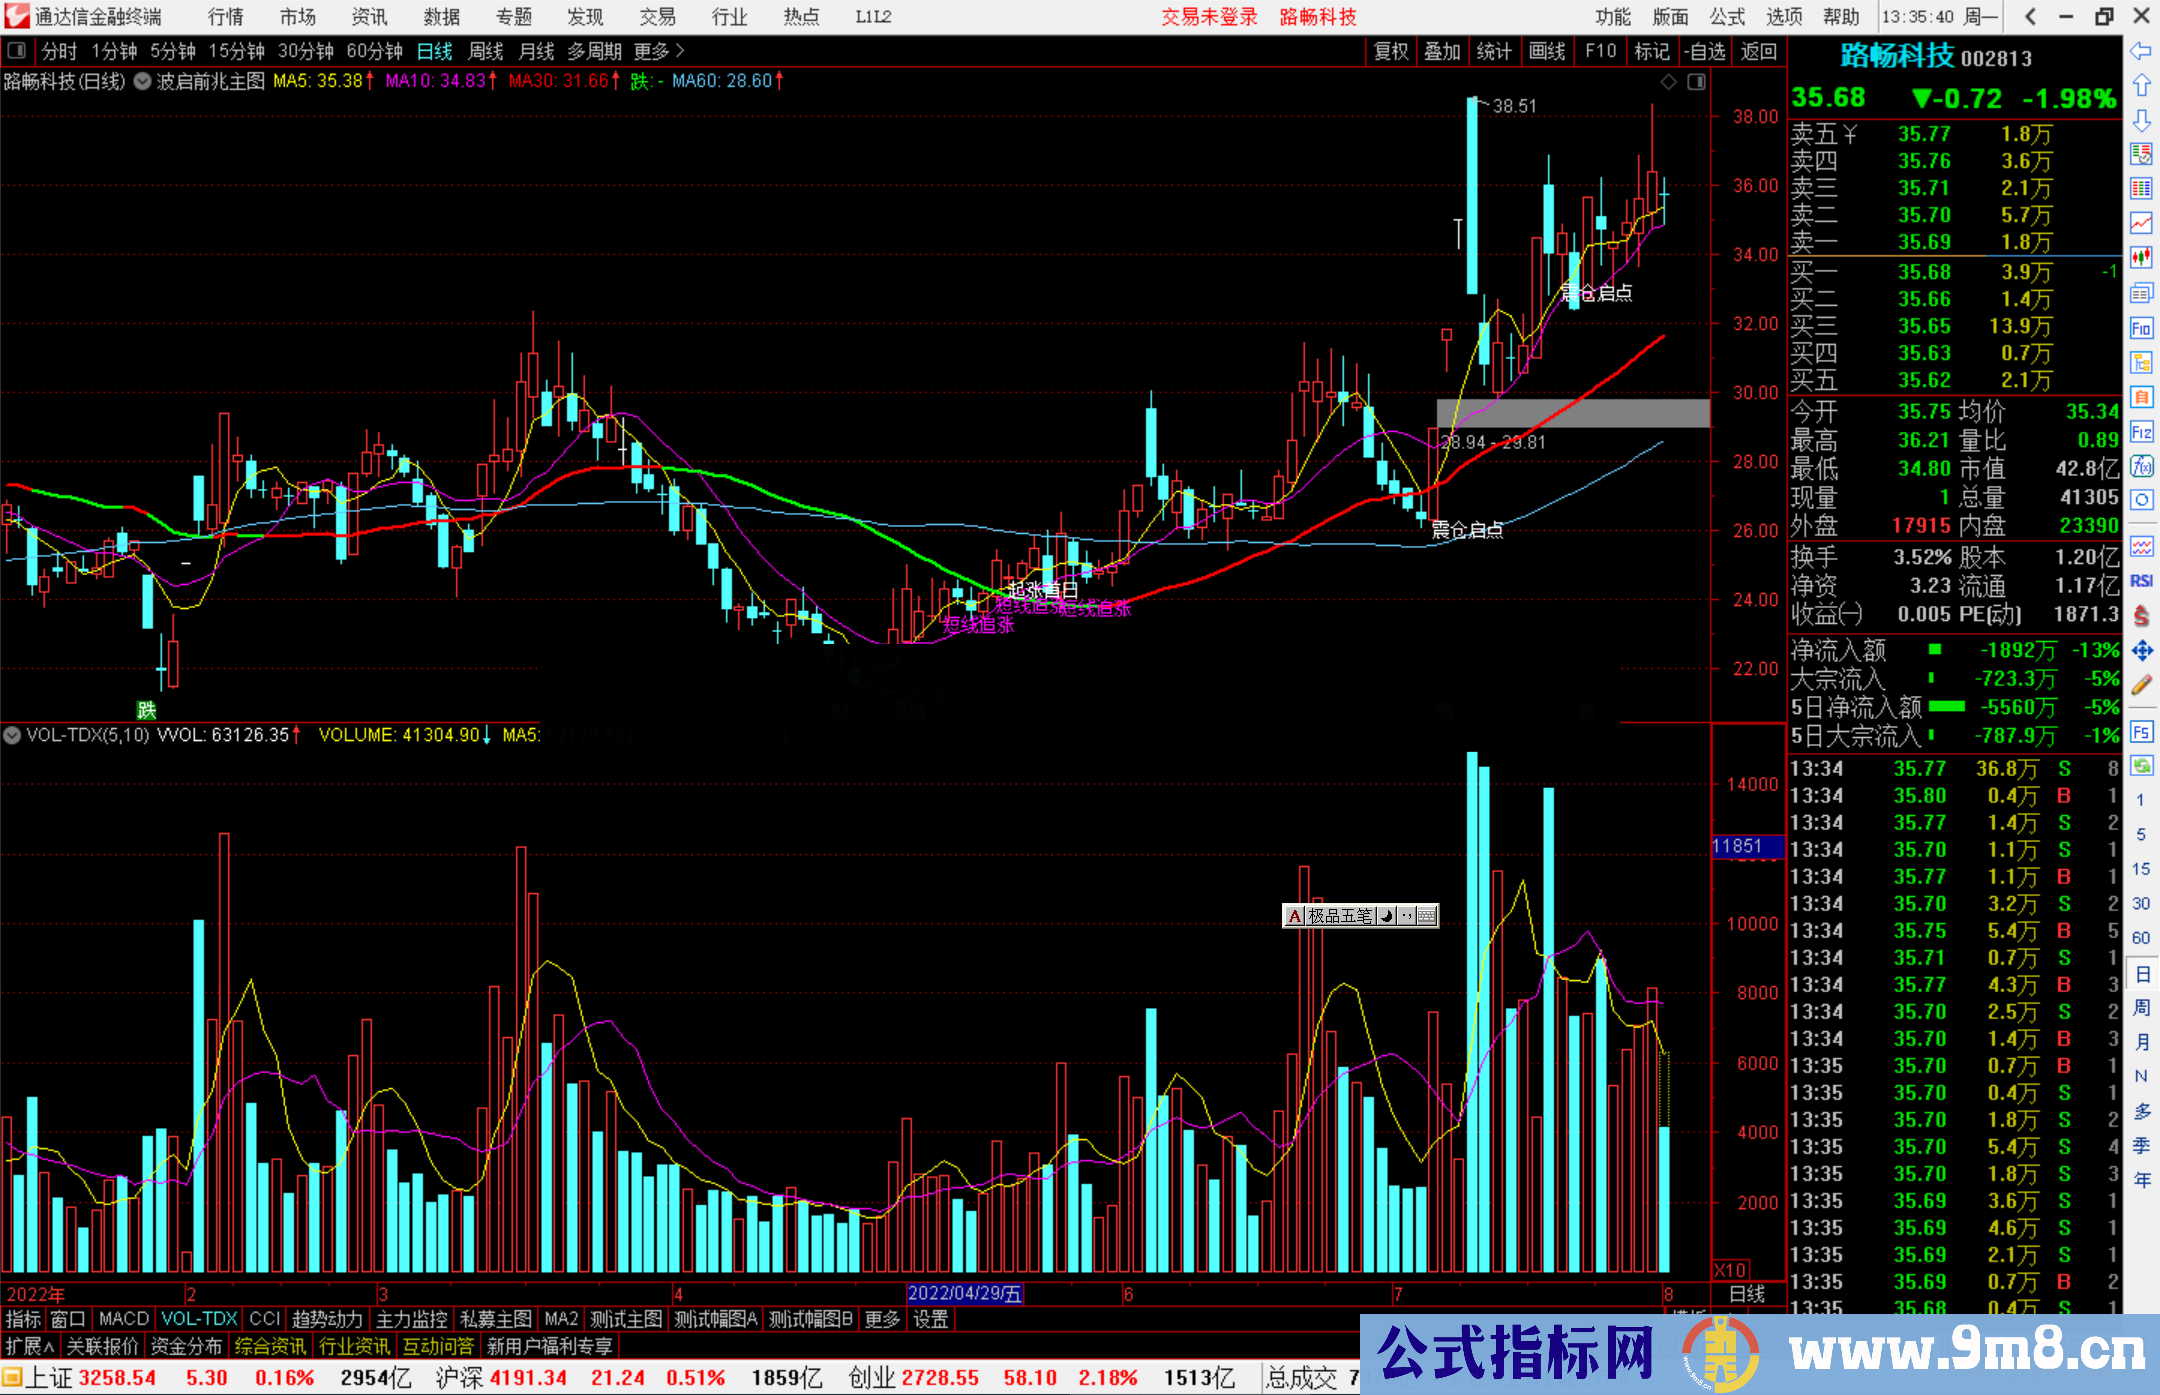This screenshot has width=2160, height=1395.
Task: Click the F10 button in chart toolbar
Action: [x=1600, y=51]
